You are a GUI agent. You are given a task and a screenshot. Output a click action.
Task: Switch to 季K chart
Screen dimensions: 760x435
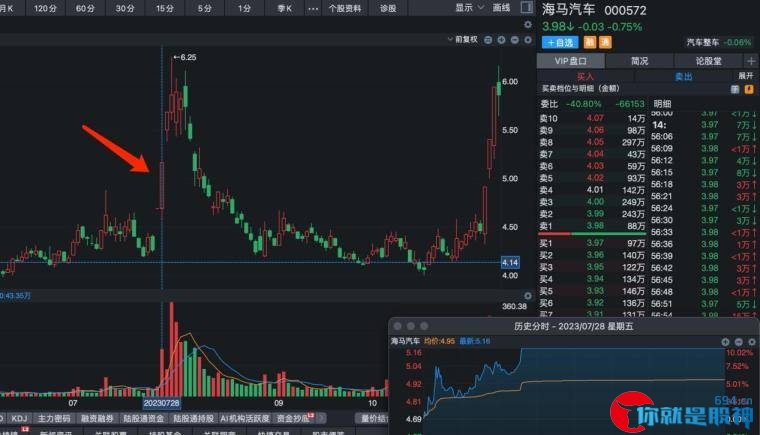point(285,8)
